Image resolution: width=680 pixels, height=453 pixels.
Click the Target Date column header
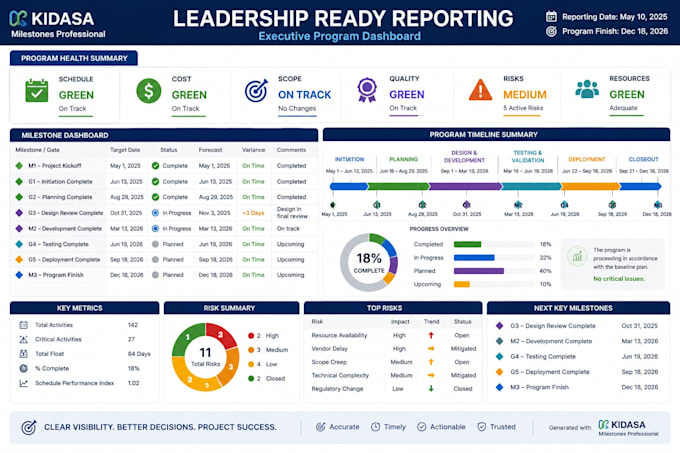125,150
